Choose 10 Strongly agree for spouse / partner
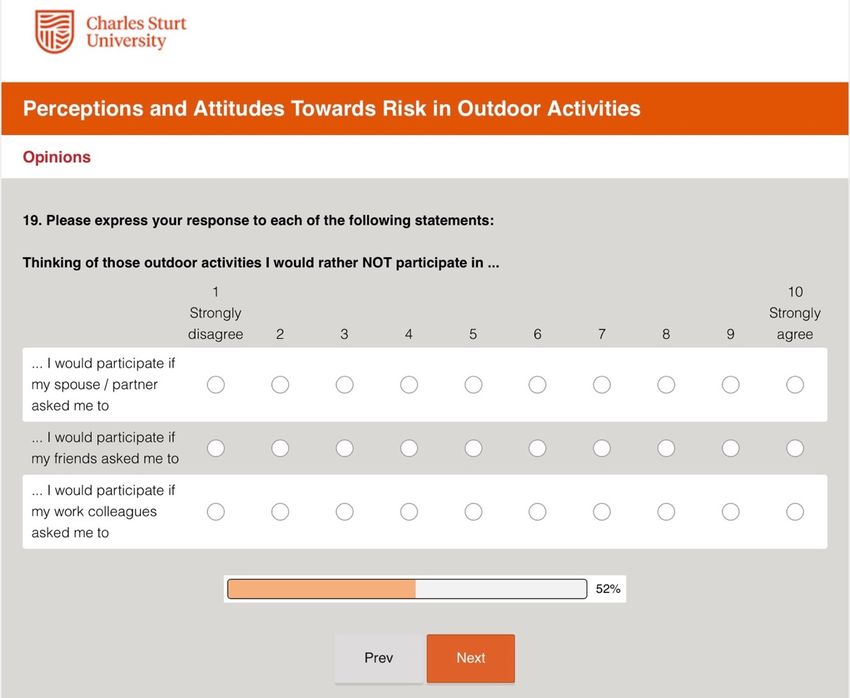 pyautogui.click(x=795, y=385)
